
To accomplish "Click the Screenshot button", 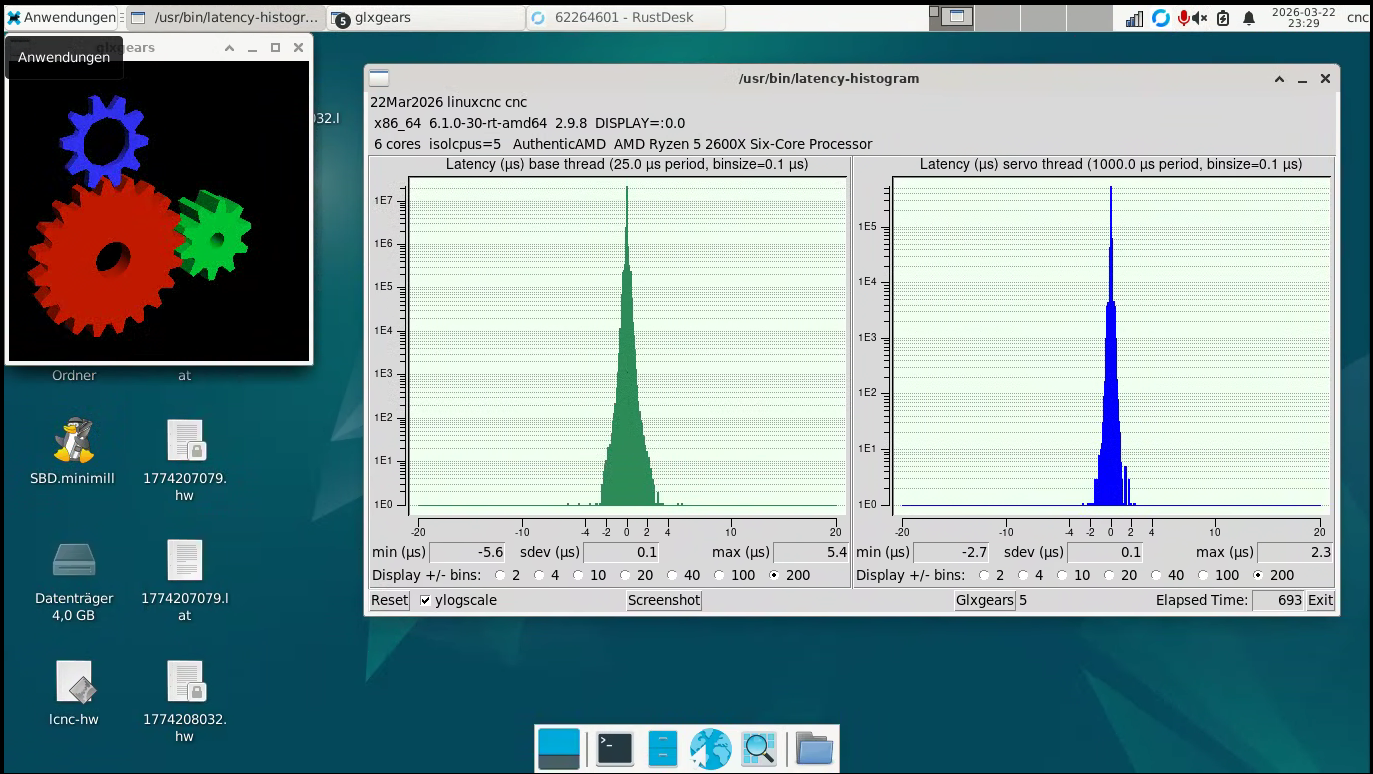I will click(664, 600).
